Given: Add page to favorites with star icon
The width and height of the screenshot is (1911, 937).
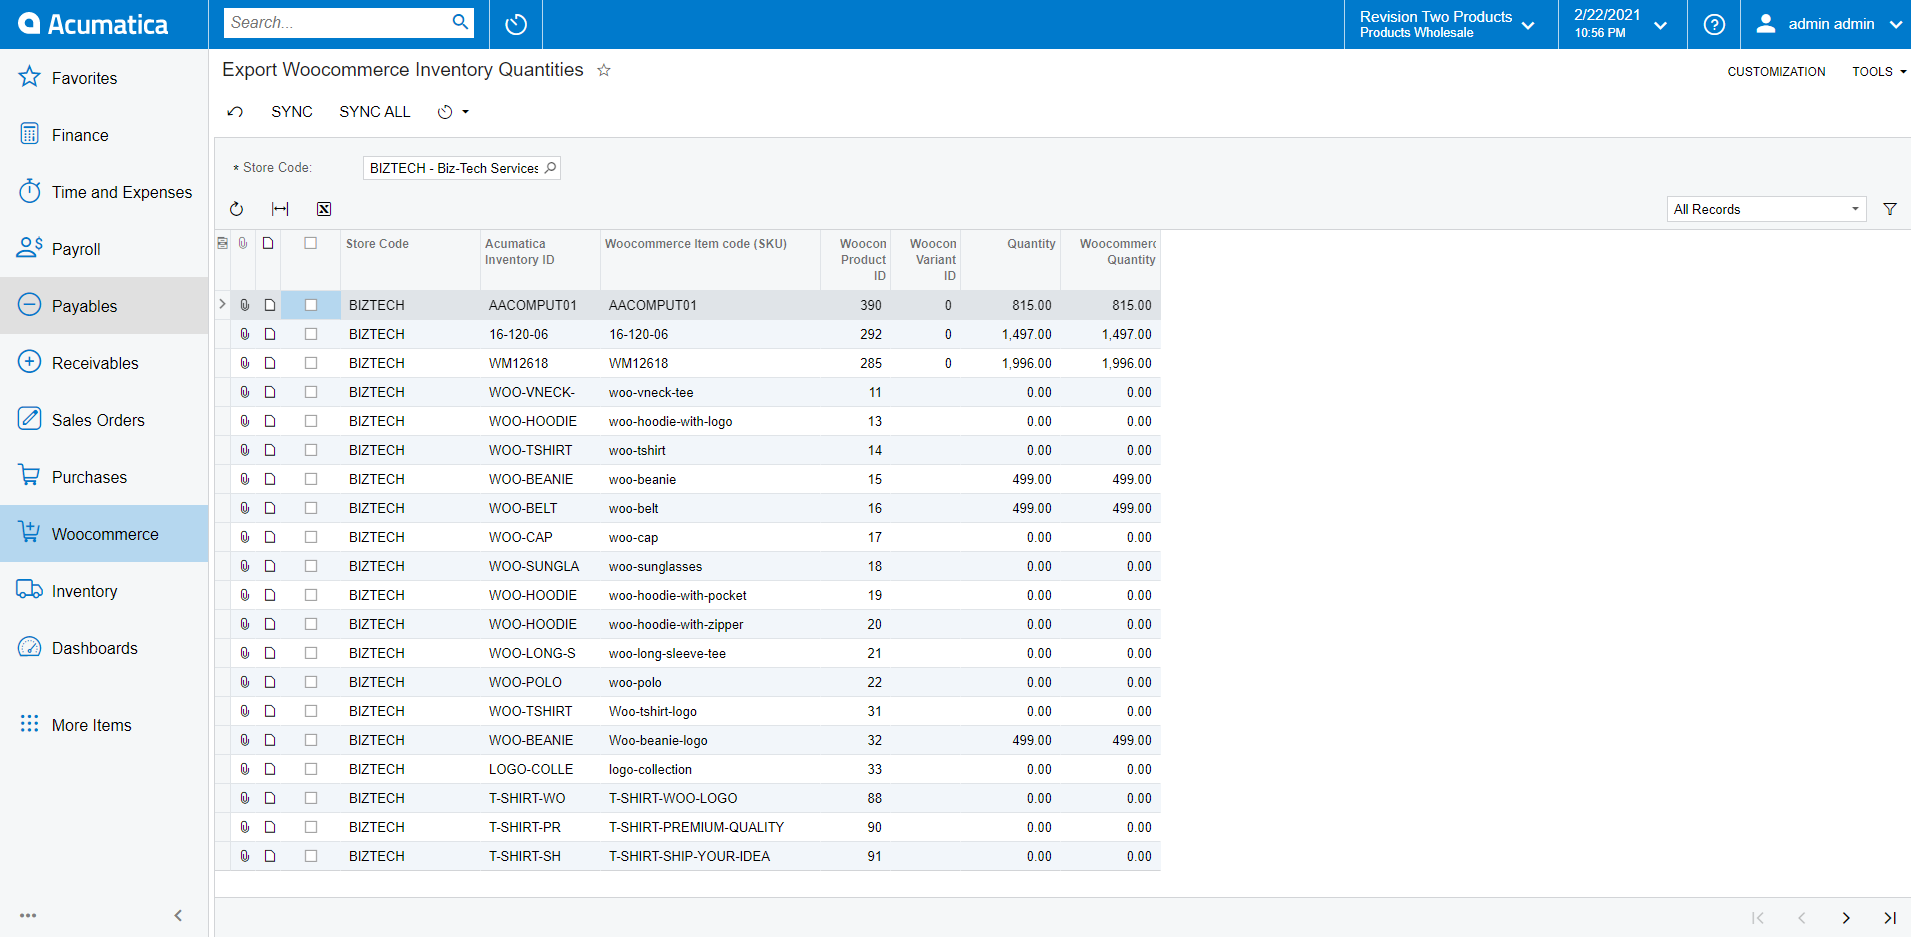Looking at the screenshot, I should click(604, 70).
